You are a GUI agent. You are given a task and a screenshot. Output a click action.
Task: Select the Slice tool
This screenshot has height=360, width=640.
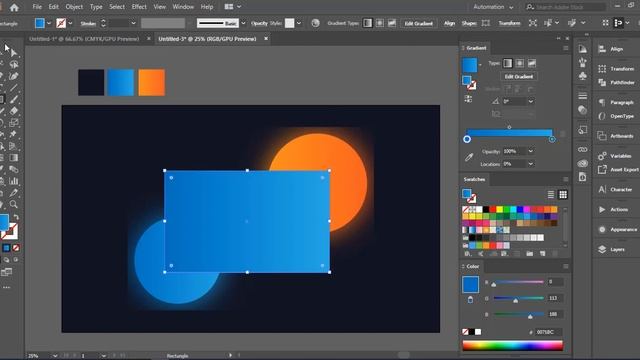(14, 193)
